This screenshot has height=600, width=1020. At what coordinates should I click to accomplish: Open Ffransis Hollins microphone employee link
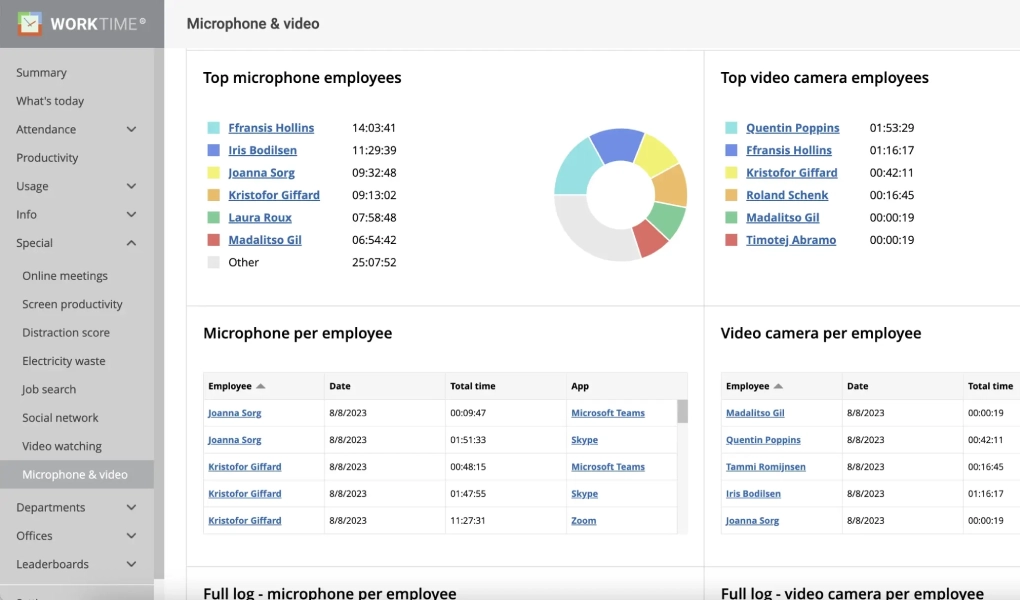271,128
